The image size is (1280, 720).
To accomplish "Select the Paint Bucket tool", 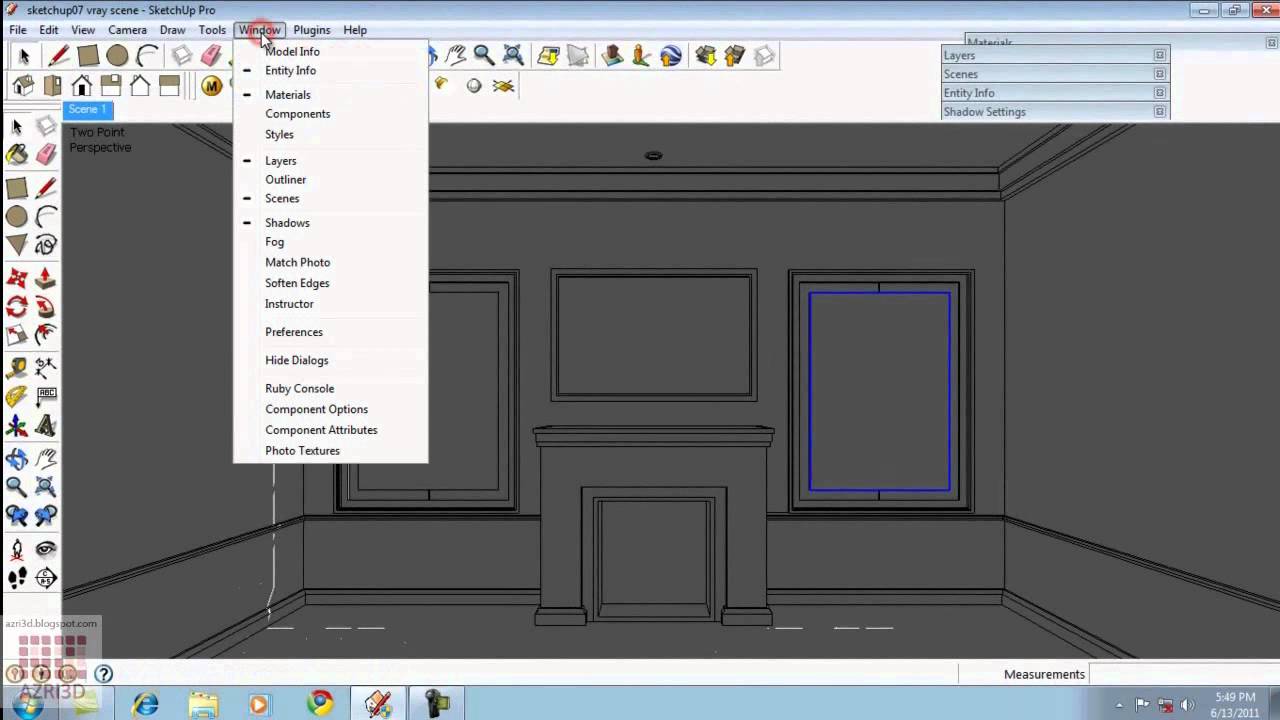I will tap(17, 154).
